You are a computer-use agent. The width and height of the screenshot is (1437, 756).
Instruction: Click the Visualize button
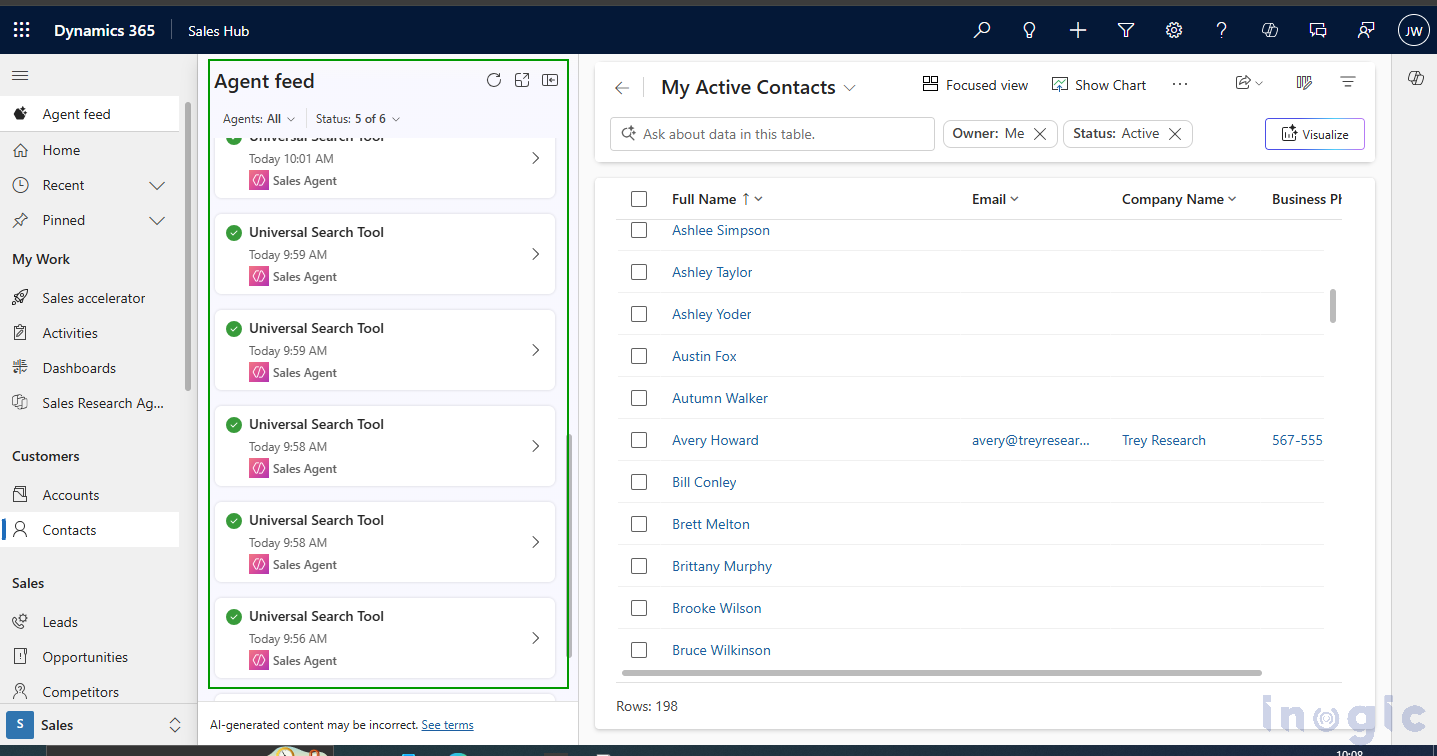tap(1314, 133)
